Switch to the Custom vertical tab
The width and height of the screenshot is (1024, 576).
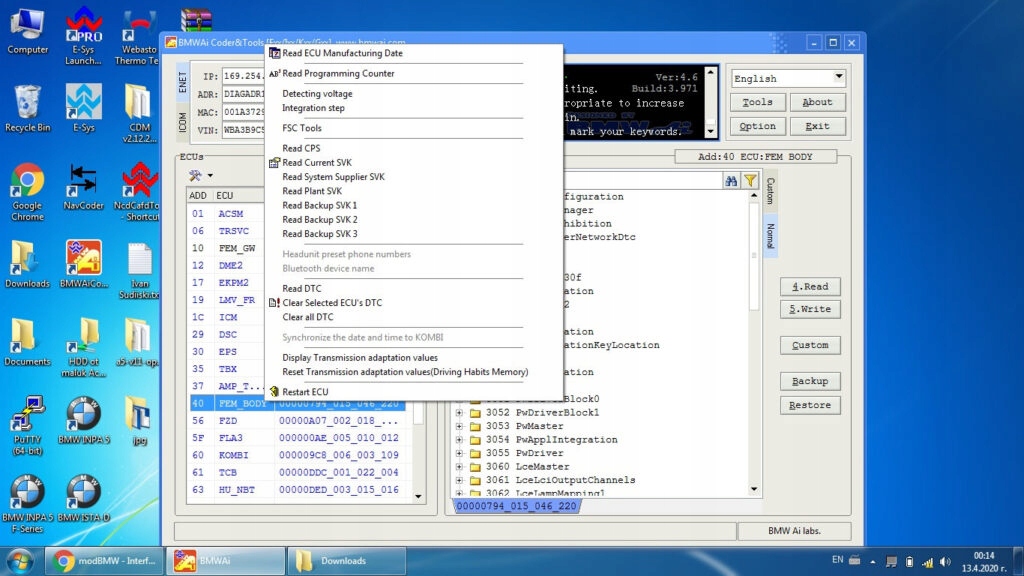click(770, 191)
